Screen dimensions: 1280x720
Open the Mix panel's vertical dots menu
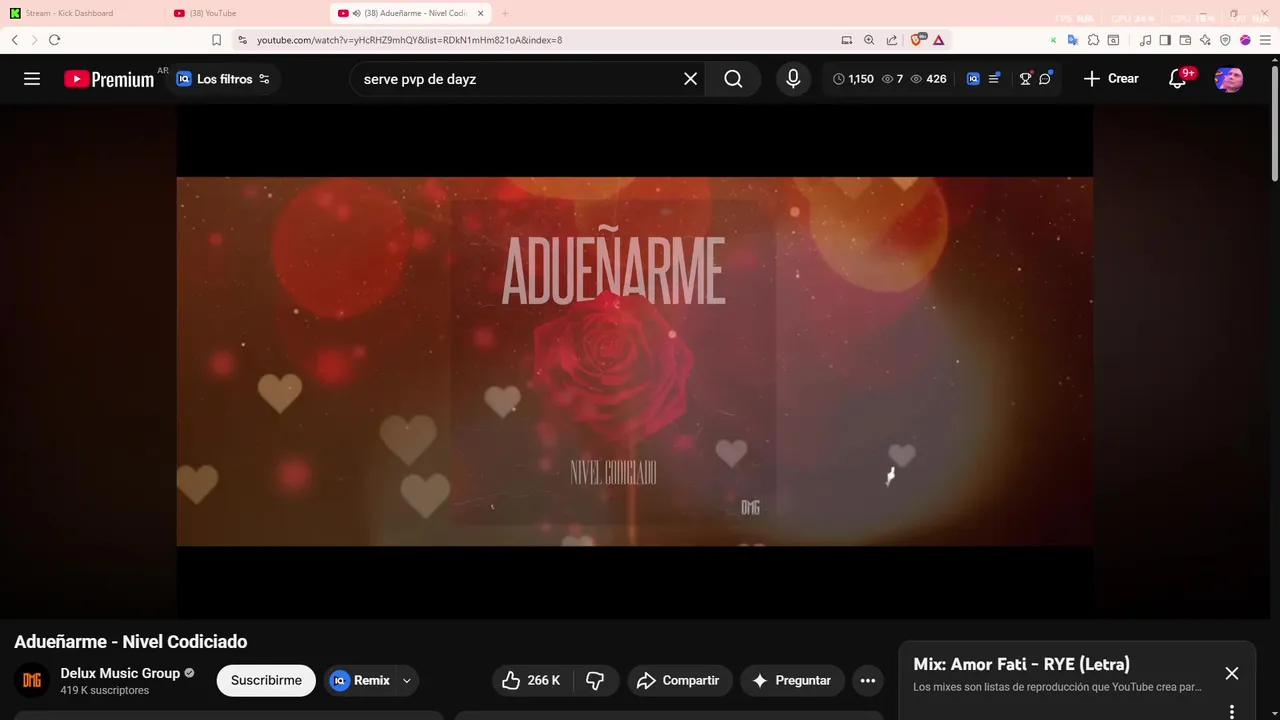coord(1232,711)
